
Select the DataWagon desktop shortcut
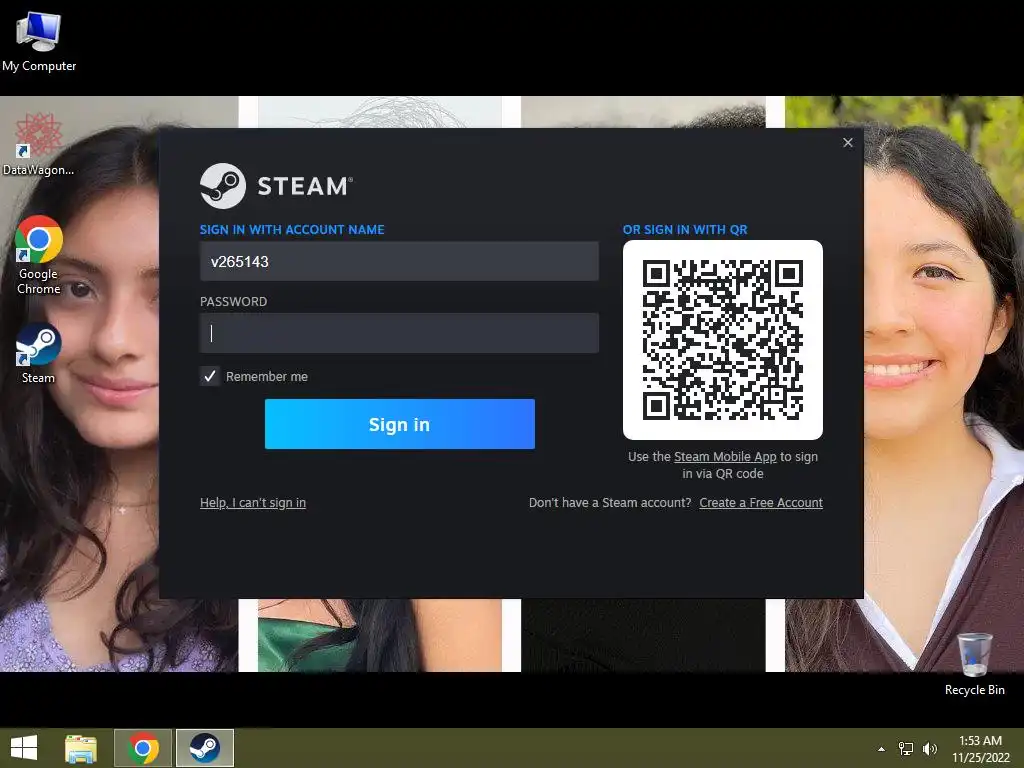(39, 144)
